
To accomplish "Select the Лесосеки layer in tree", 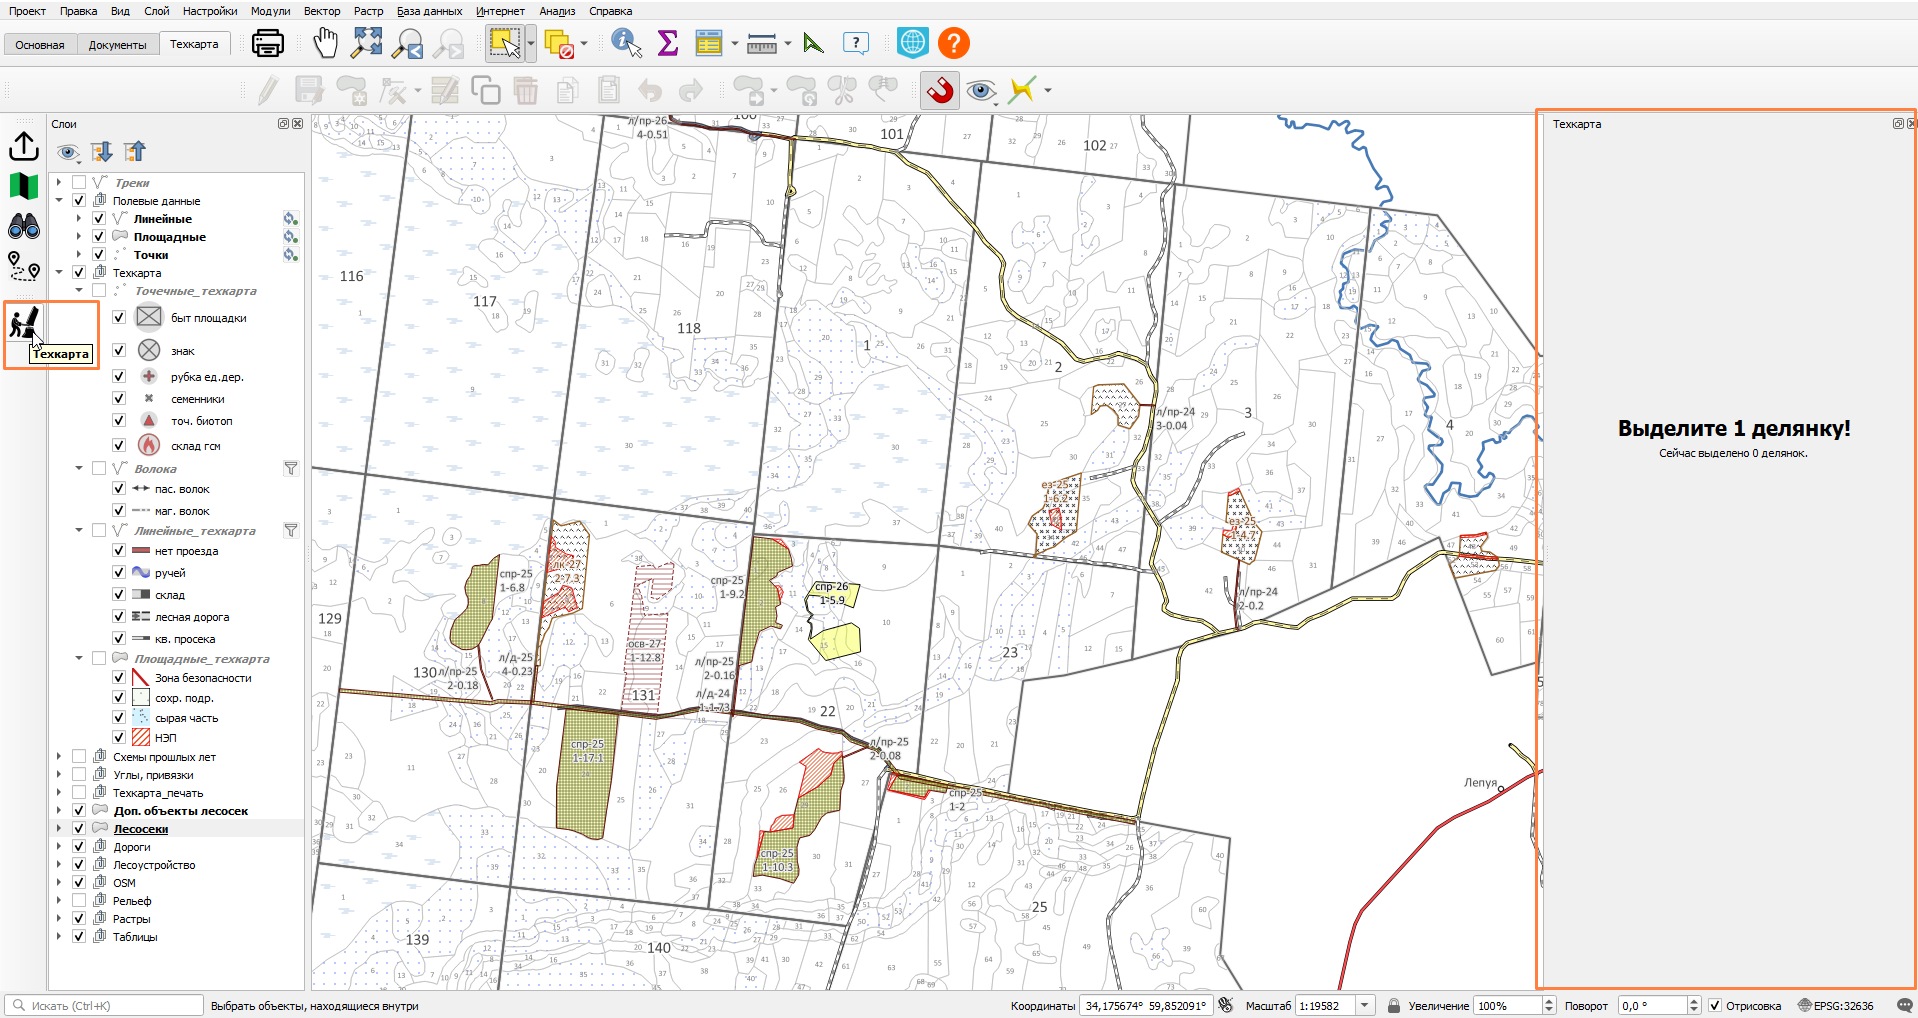I will click(x=141, y=829).
